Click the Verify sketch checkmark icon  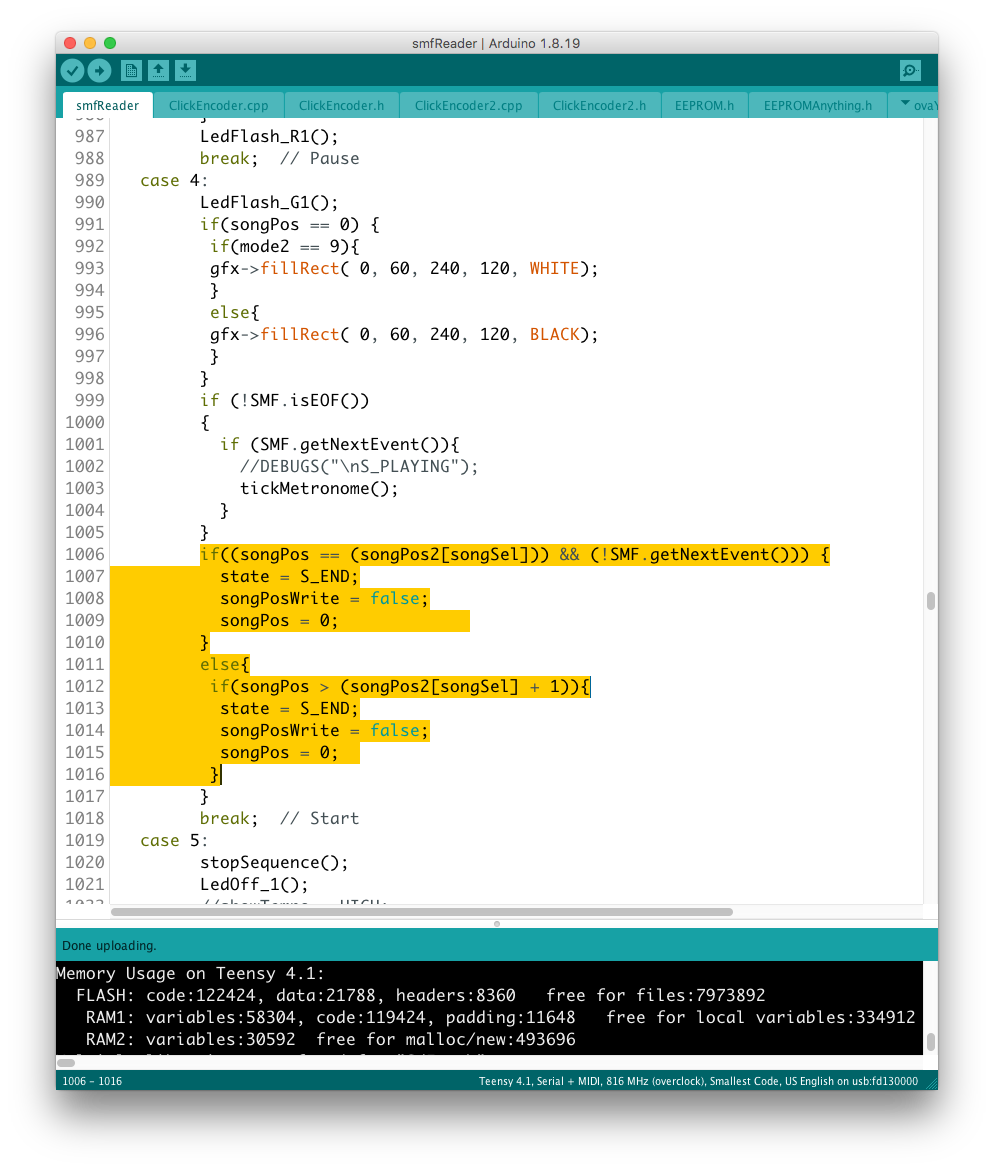72,70
